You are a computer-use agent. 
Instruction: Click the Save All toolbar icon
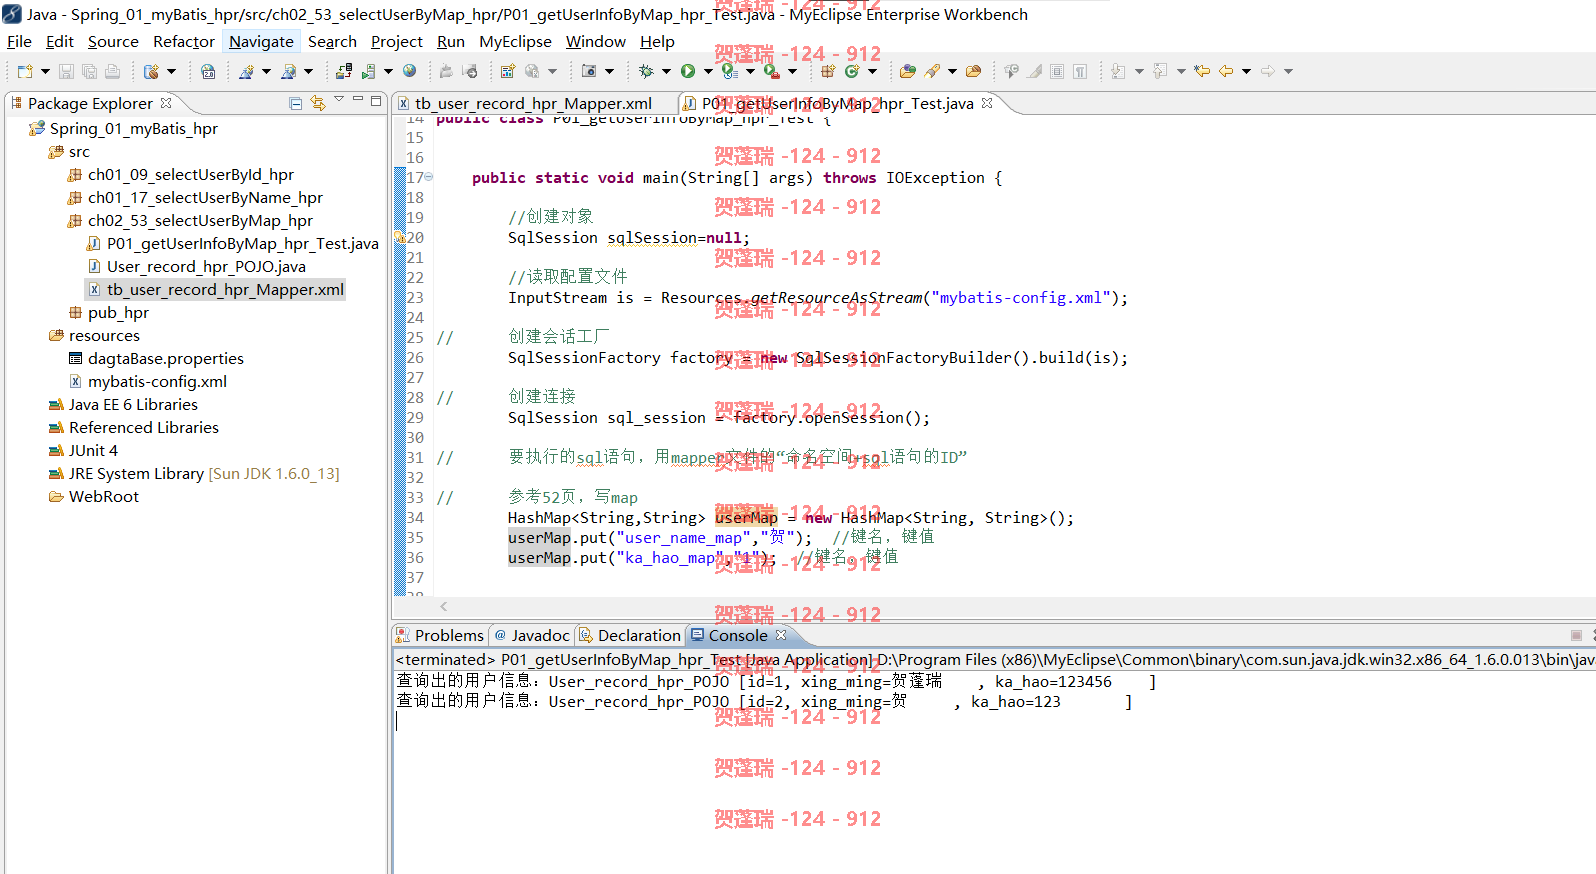coord(89,71)
